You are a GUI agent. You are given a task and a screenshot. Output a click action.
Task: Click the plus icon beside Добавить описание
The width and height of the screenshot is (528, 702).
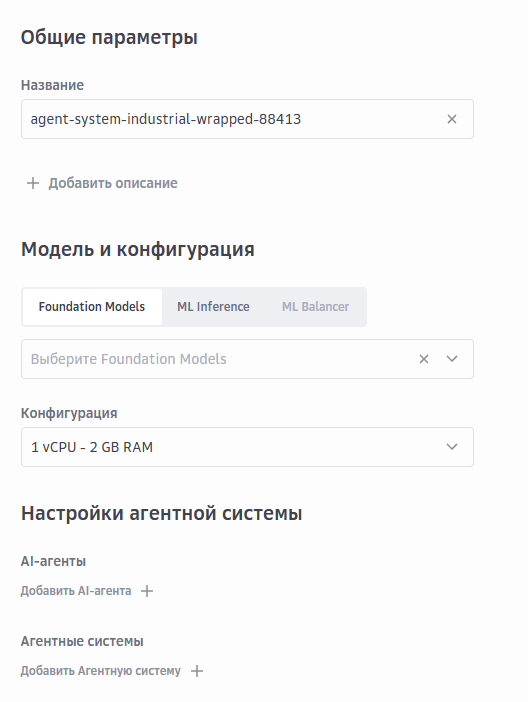33,183
